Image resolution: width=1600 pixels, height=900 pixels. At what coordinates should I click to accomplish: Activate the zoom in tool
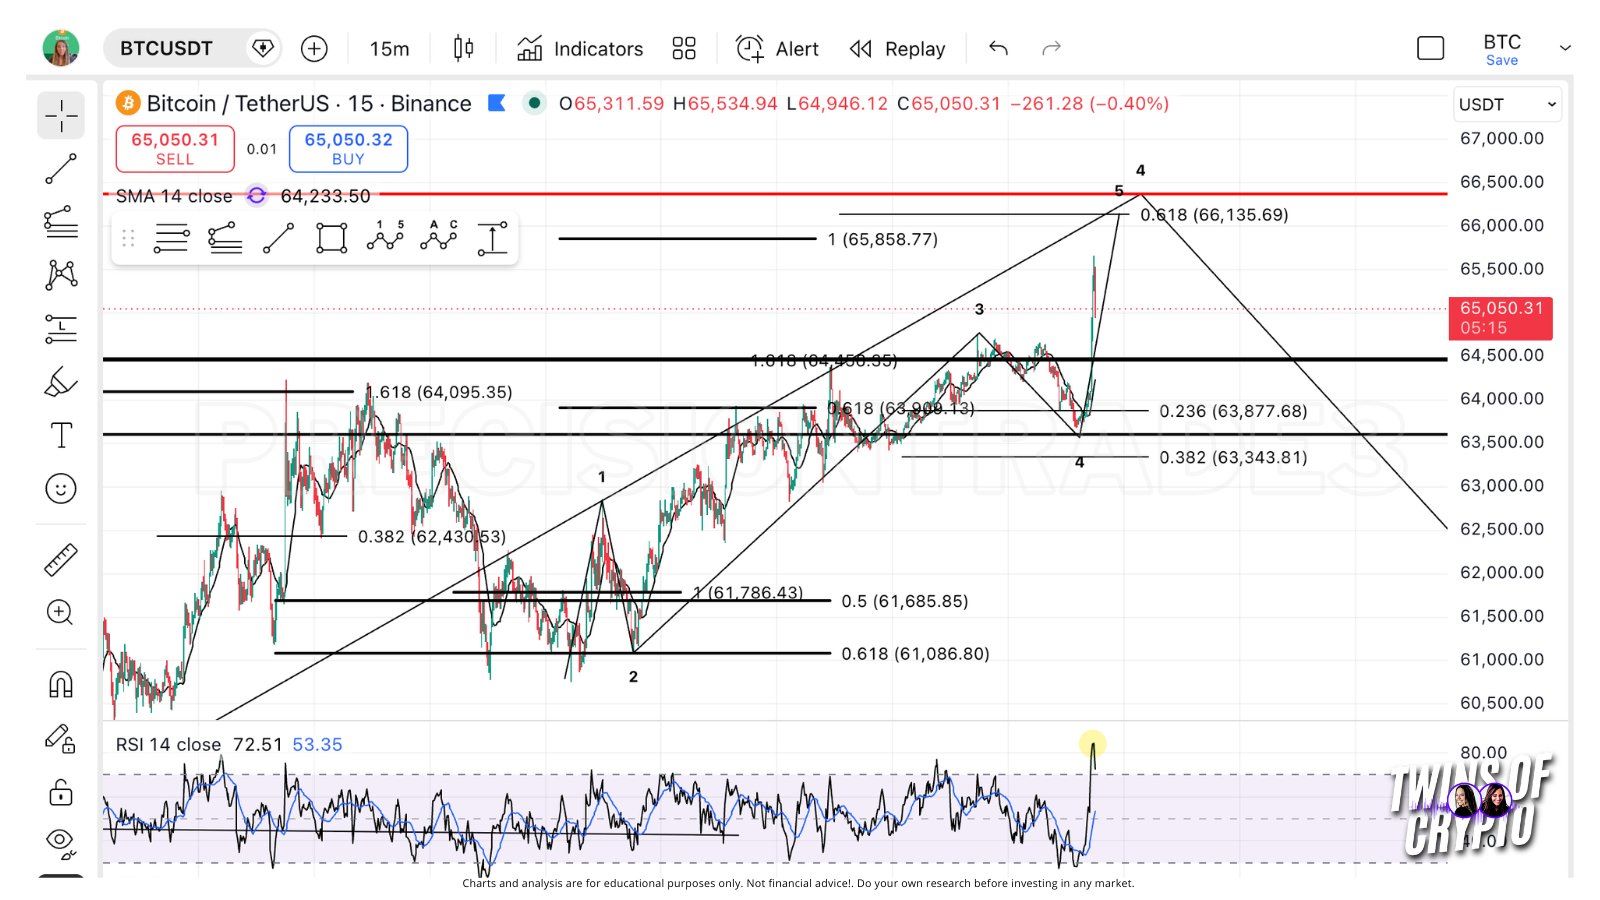(61, 612)
